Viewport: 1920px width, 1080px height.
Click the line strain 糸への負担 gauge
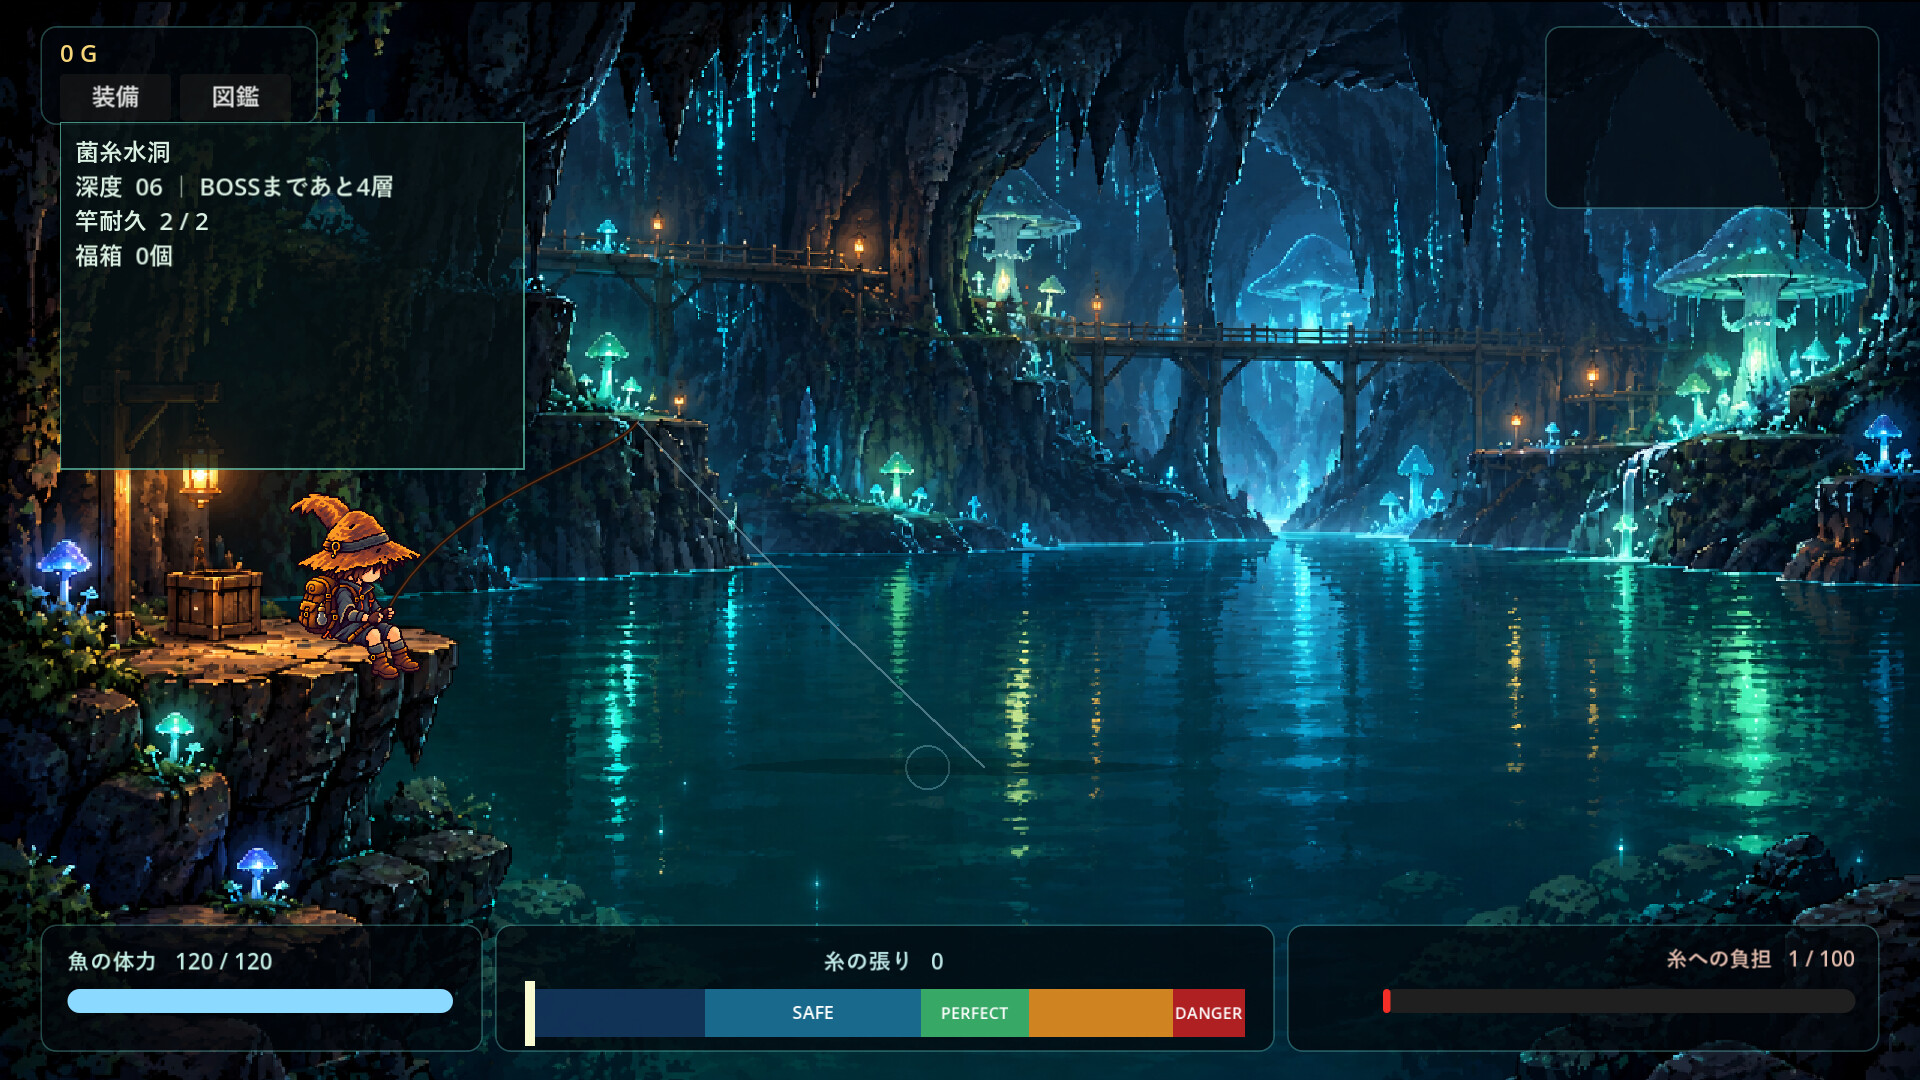click(x=1619, y=1001)
